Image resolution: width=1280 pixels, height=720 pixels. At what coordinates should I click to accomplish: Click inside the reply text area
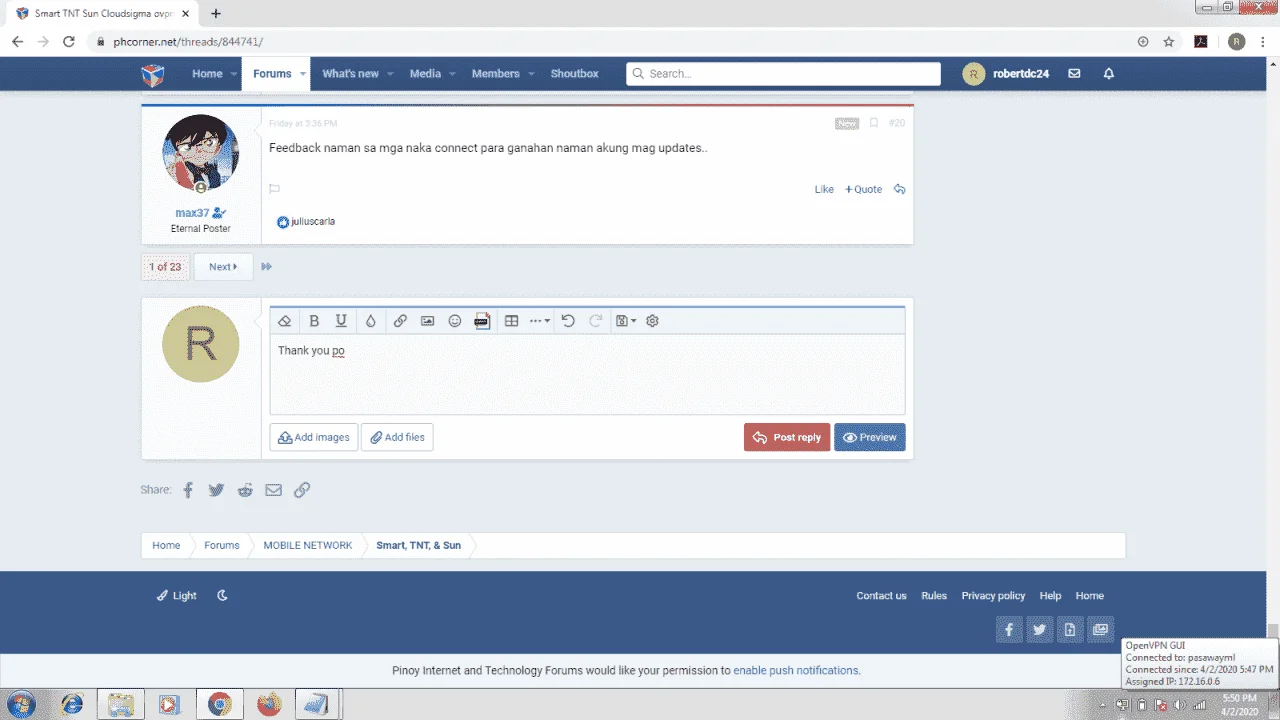[587, 374]
